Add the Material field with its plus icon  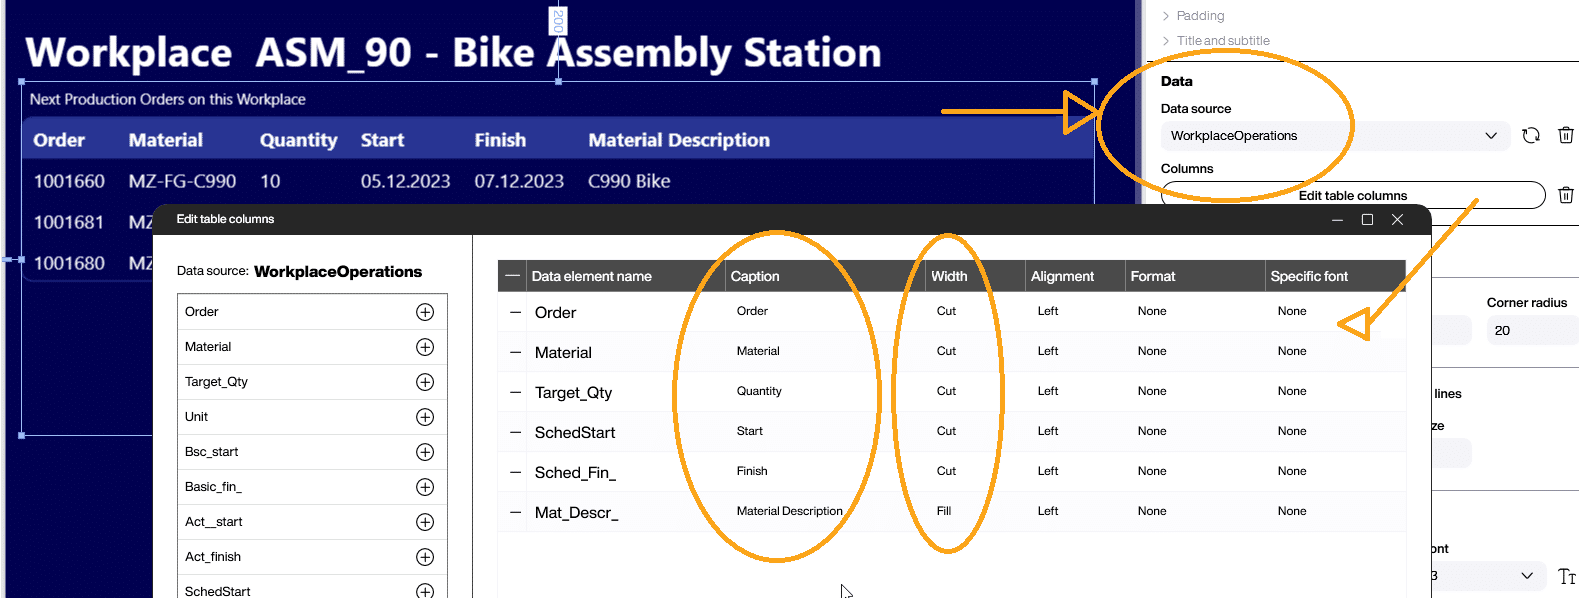pos(425,347)
